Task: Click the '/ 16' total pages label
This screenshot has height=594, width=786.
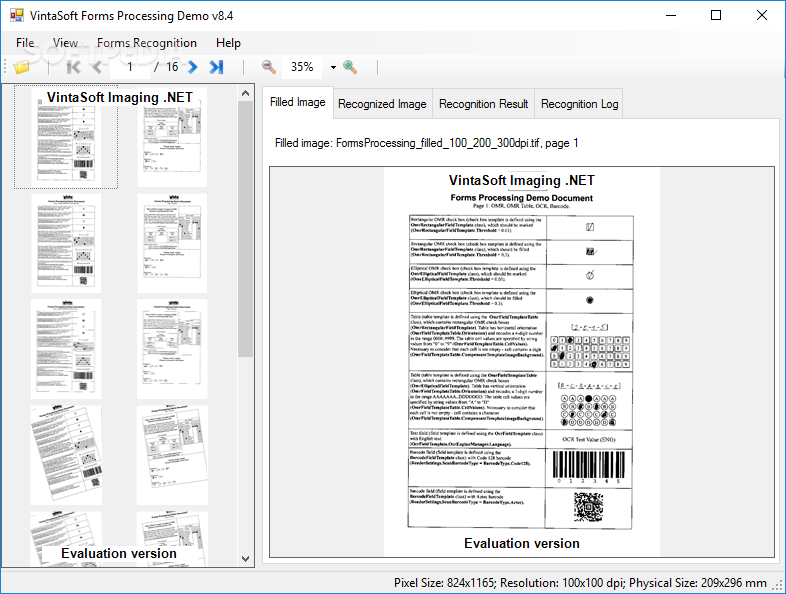Action: coord(166,67)
